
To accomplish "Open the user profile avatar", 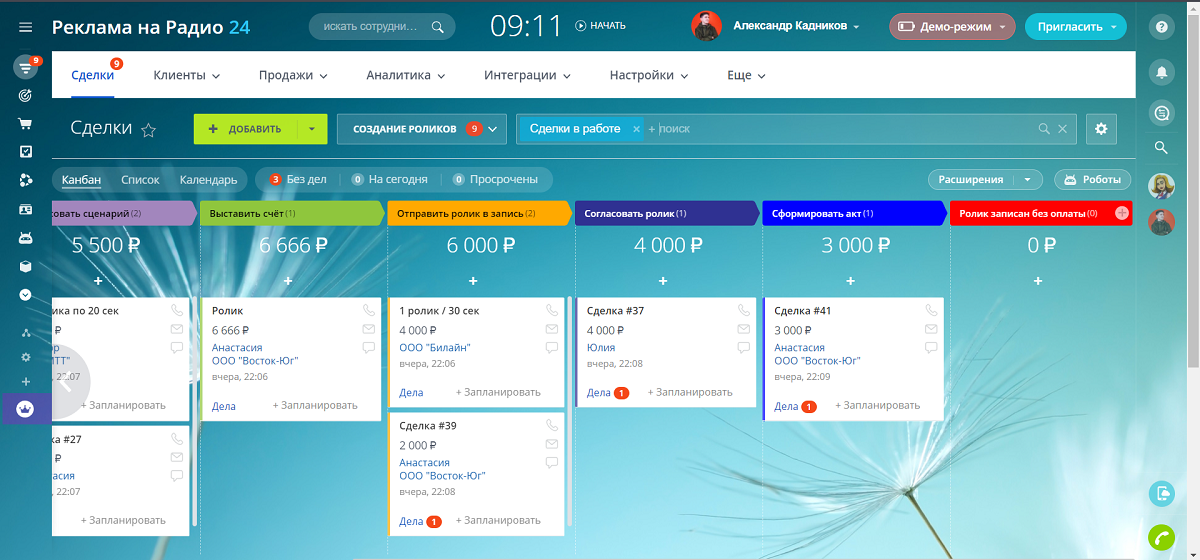I will click(706, 26).
